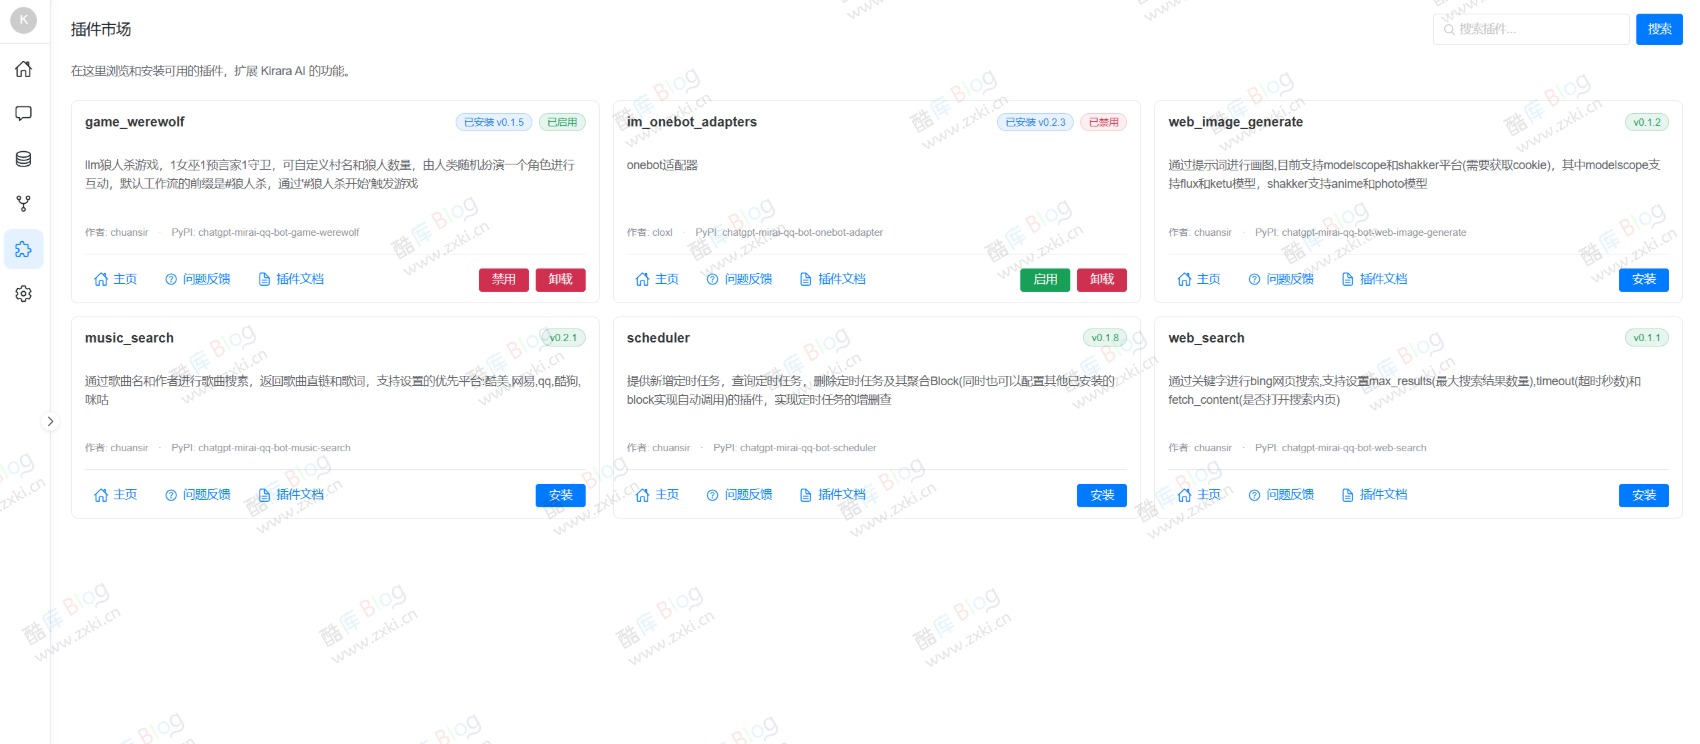This screenshot has width=1700, height=744.
Task: Select the plugin puzzle sidebar icon
Action: (24, 249)
